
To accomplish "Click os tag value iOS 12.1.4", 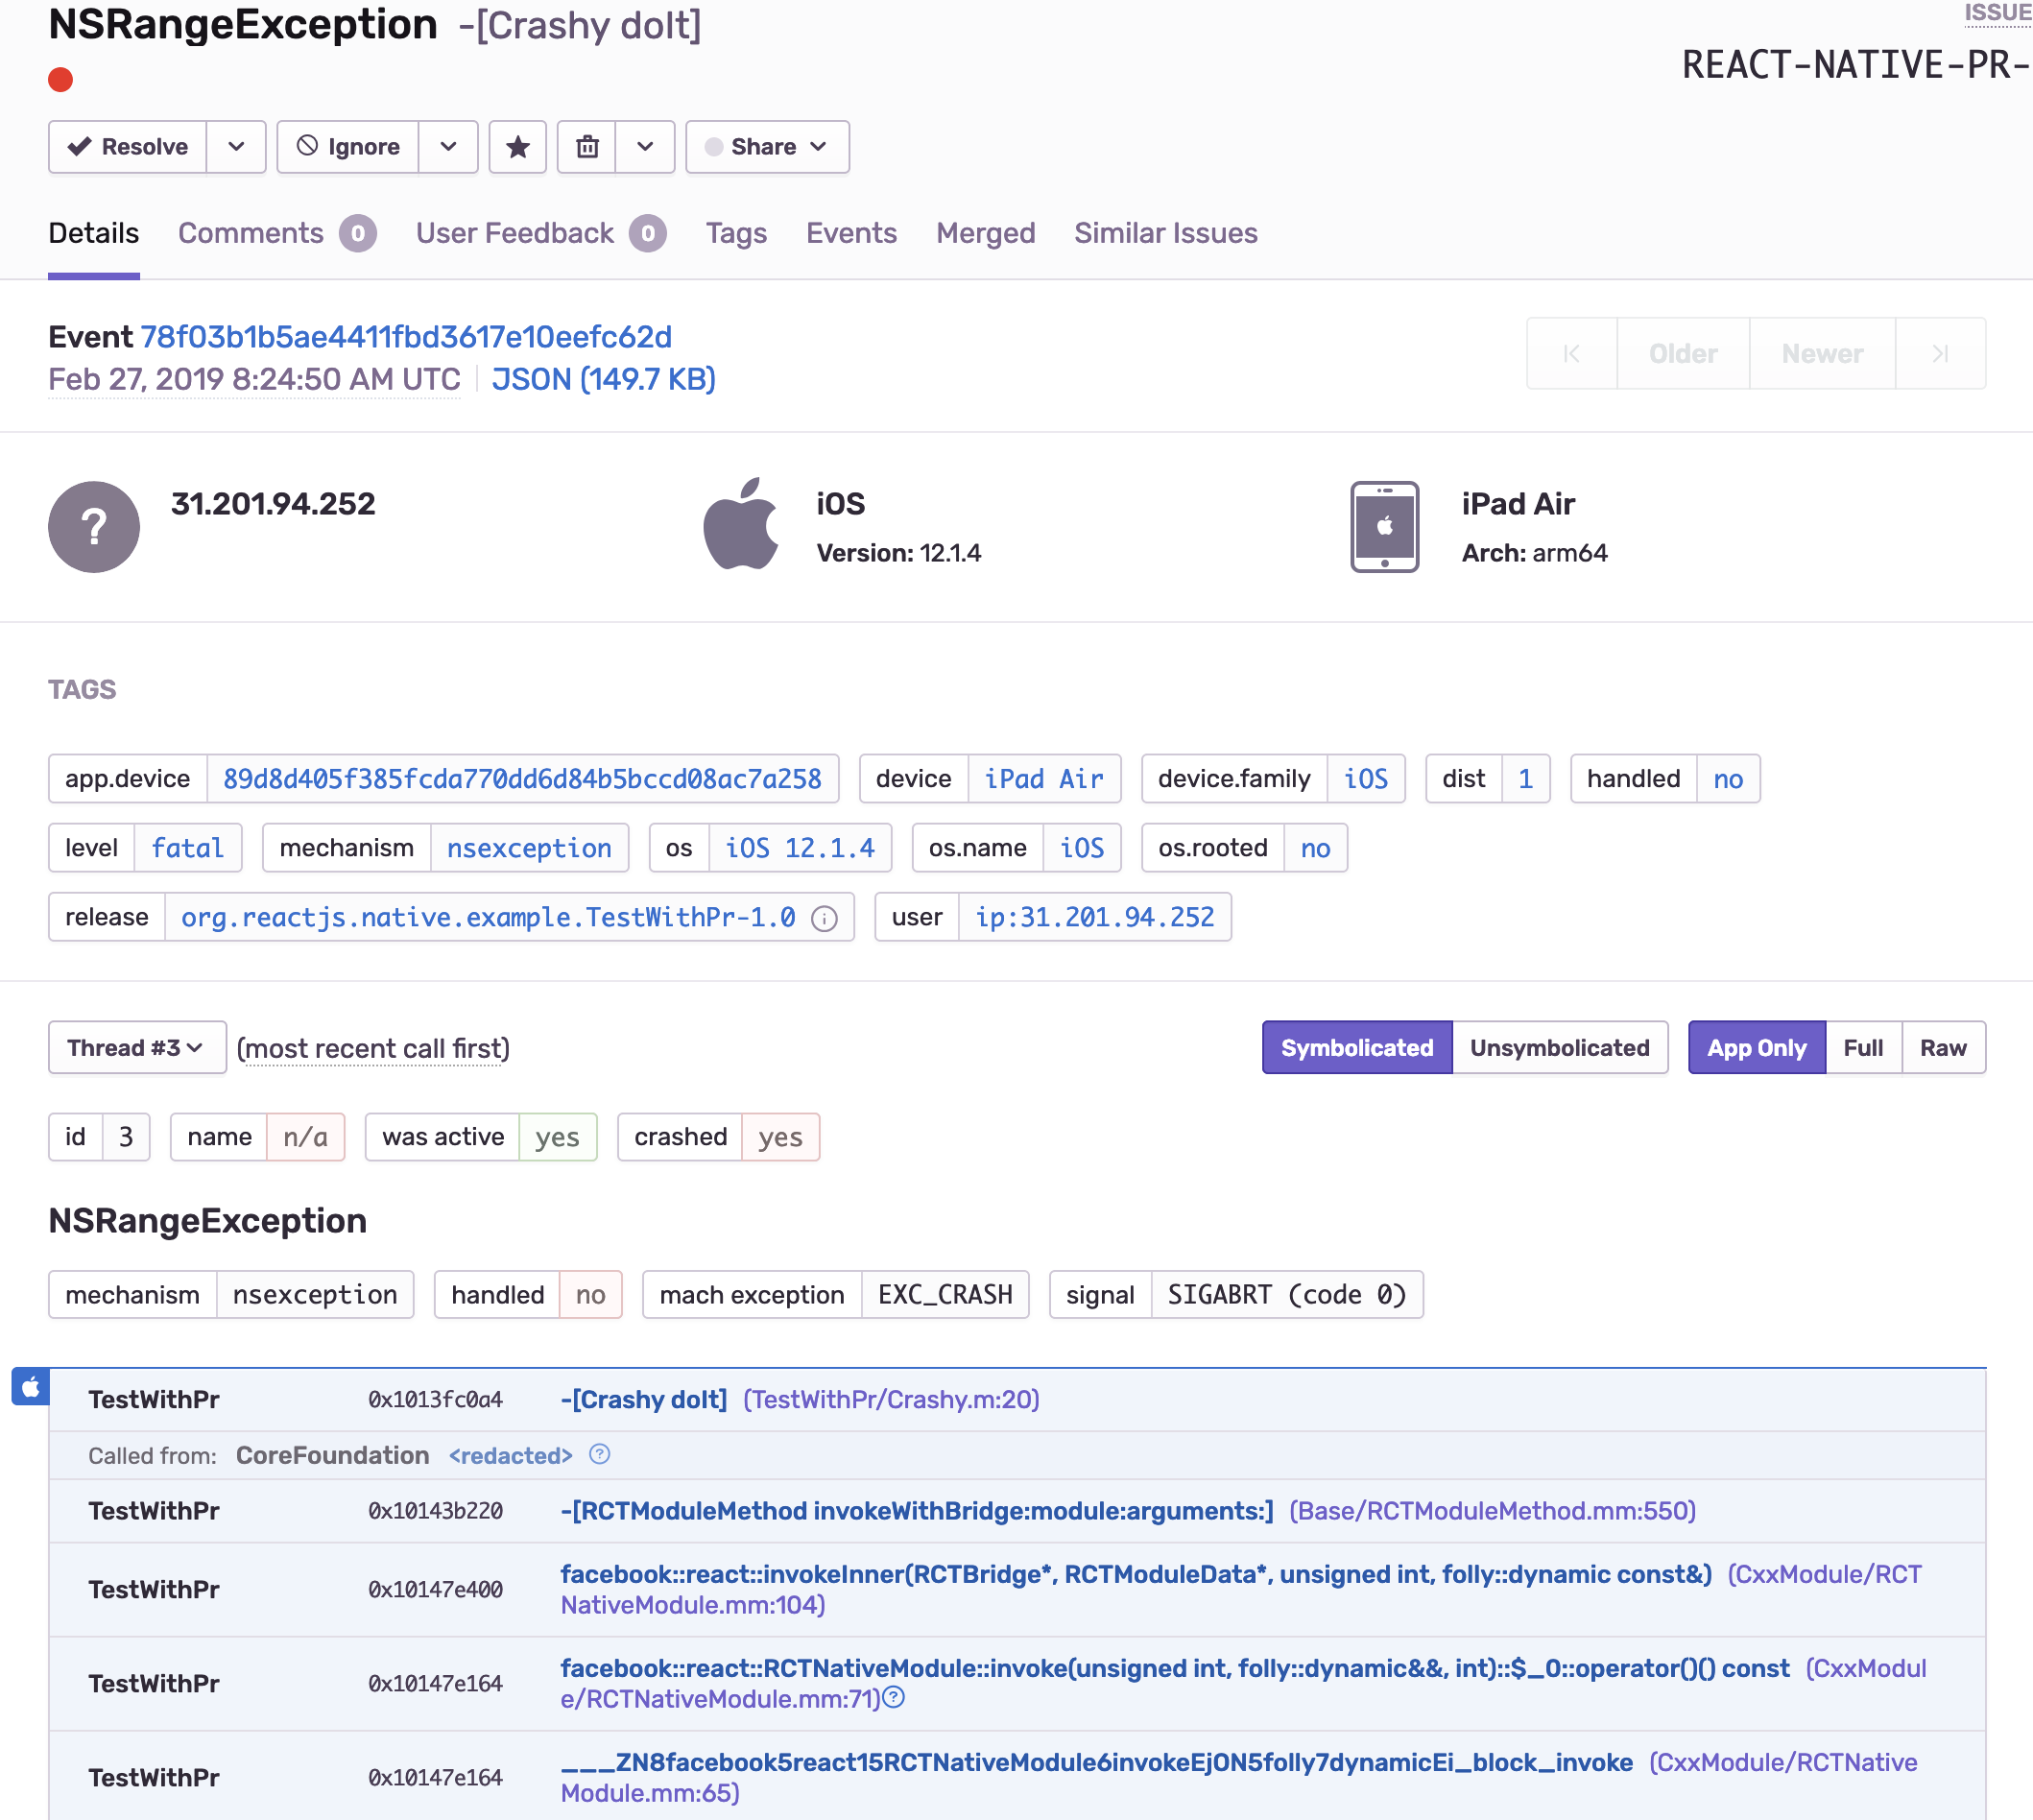I will click(800, 848).
